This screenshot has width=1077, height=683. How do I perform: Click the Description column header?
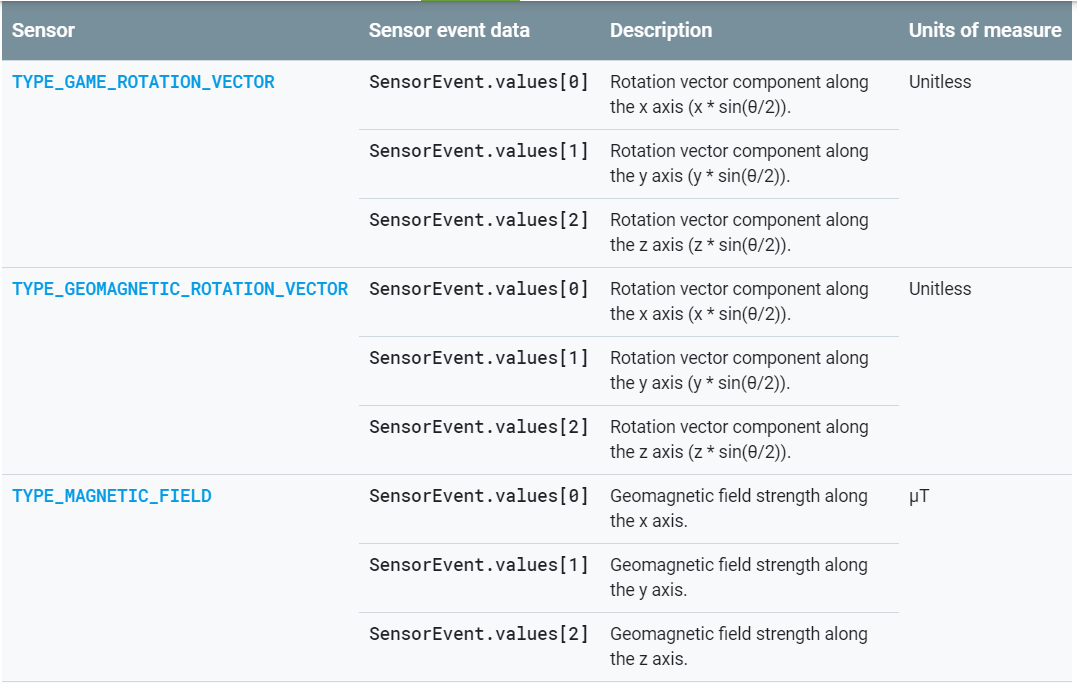[661, 31]
